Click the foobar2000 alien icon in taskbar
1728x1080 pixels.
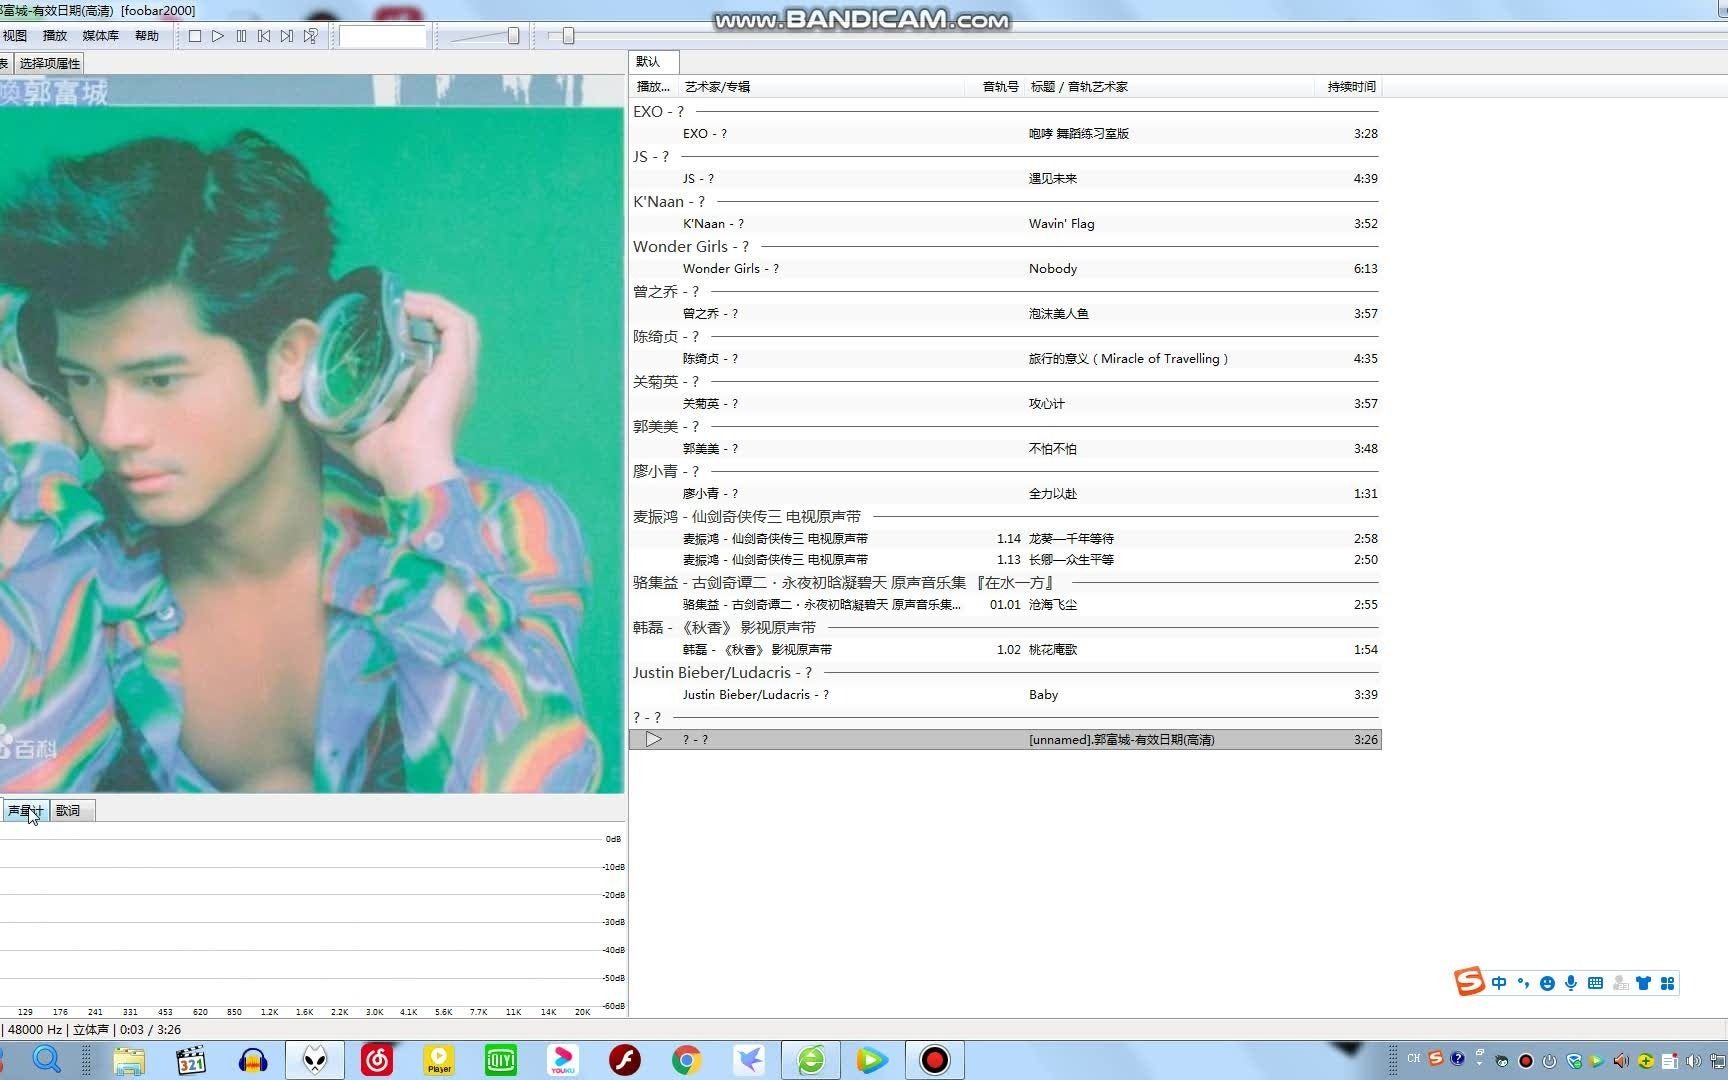click(x=315, y=1060)
